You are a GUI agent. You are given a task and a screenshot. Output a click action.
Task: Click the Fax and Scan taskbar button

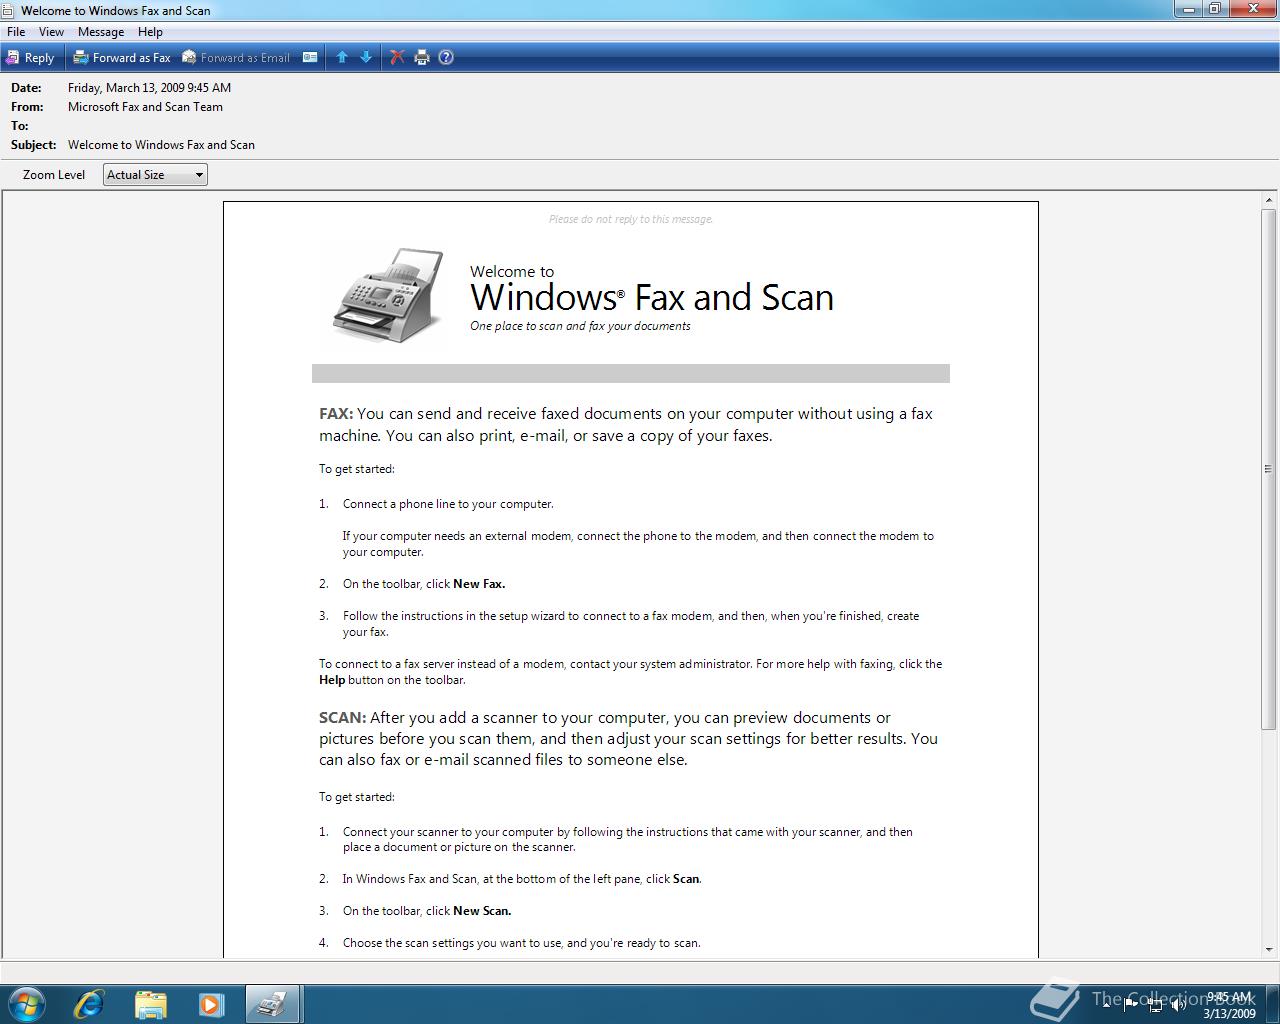pos(271,1004)
